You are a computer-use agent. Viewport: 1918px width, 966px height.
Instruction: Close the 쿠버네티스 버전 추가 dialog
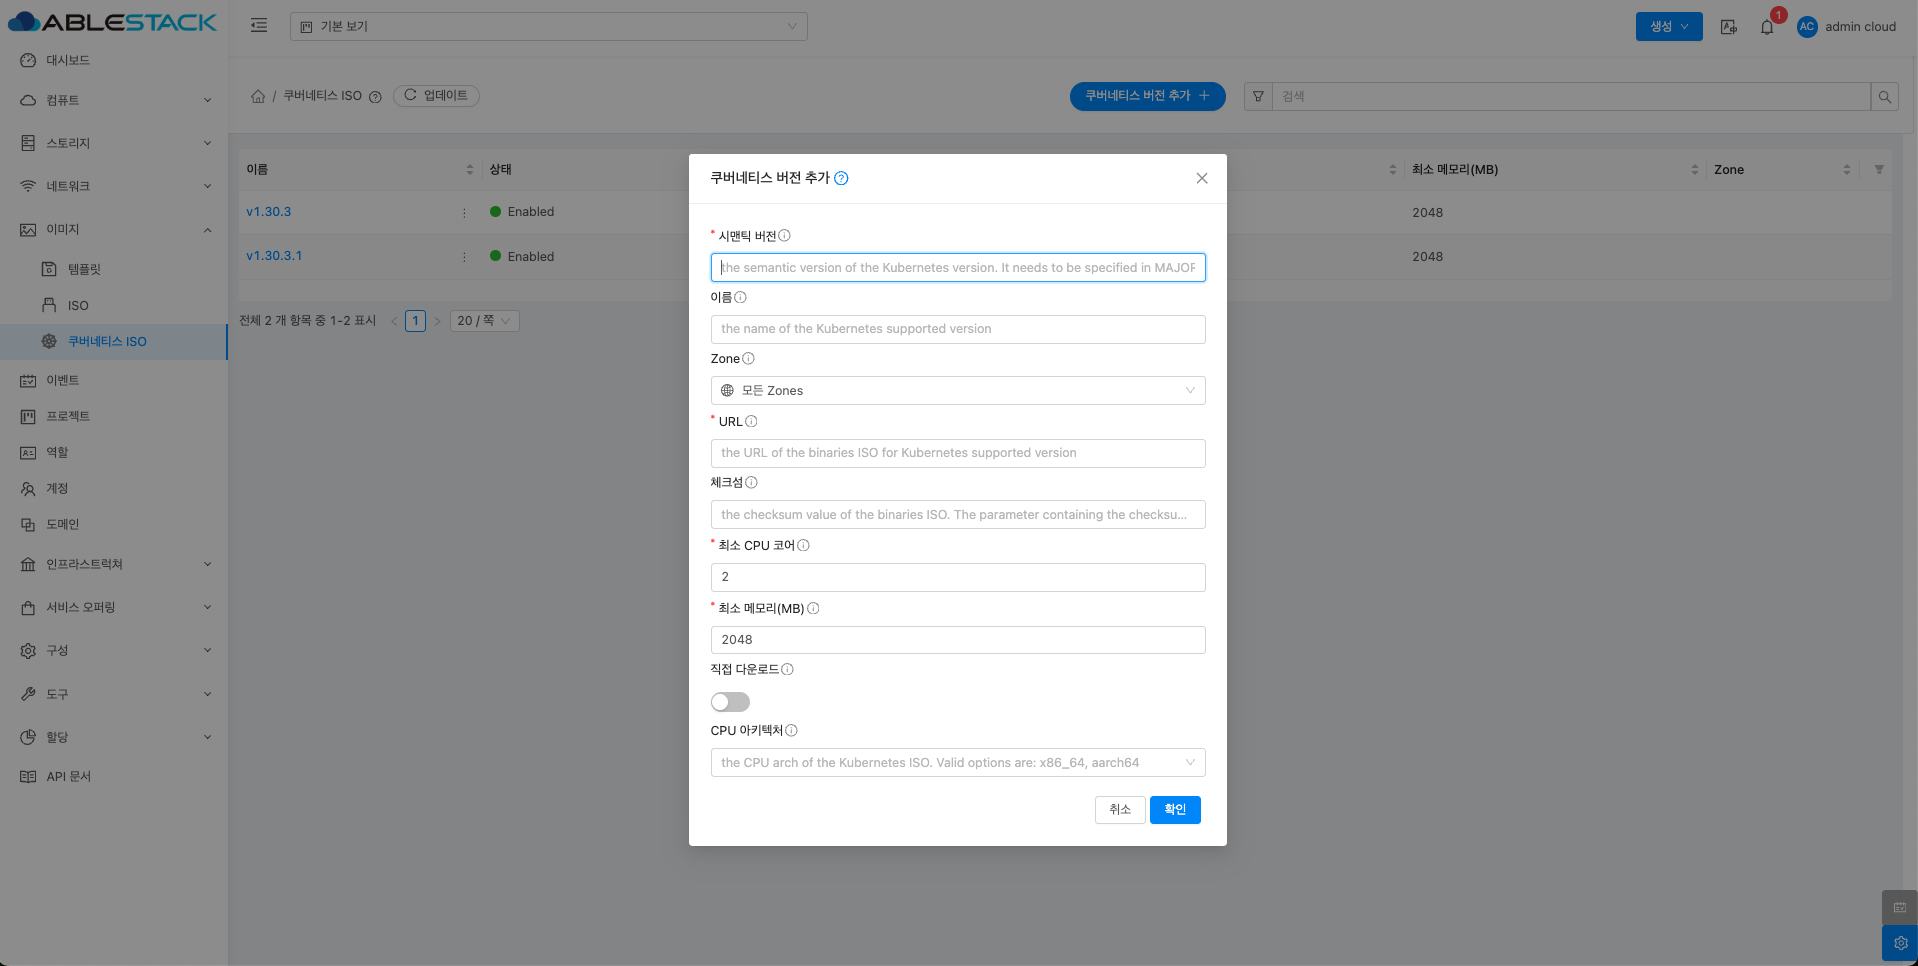[x=1201, y=178]
